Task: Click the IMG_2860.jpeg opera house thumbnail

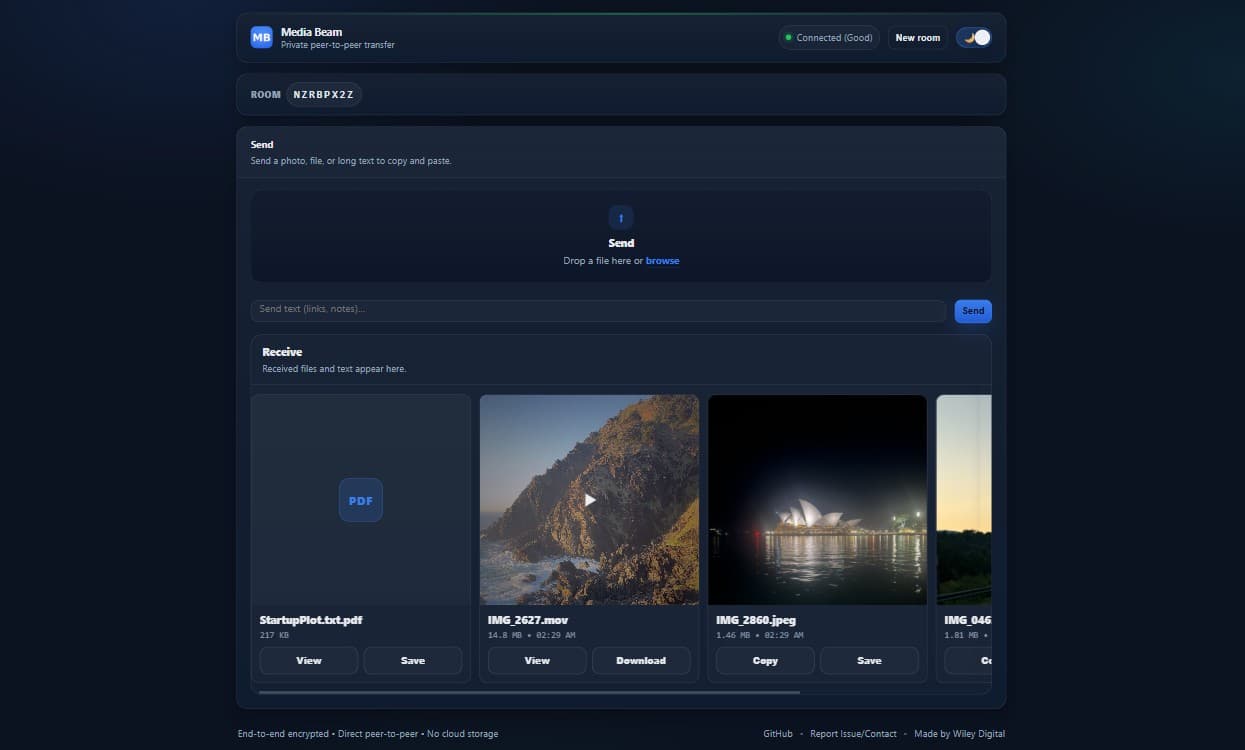Action: 816,499
